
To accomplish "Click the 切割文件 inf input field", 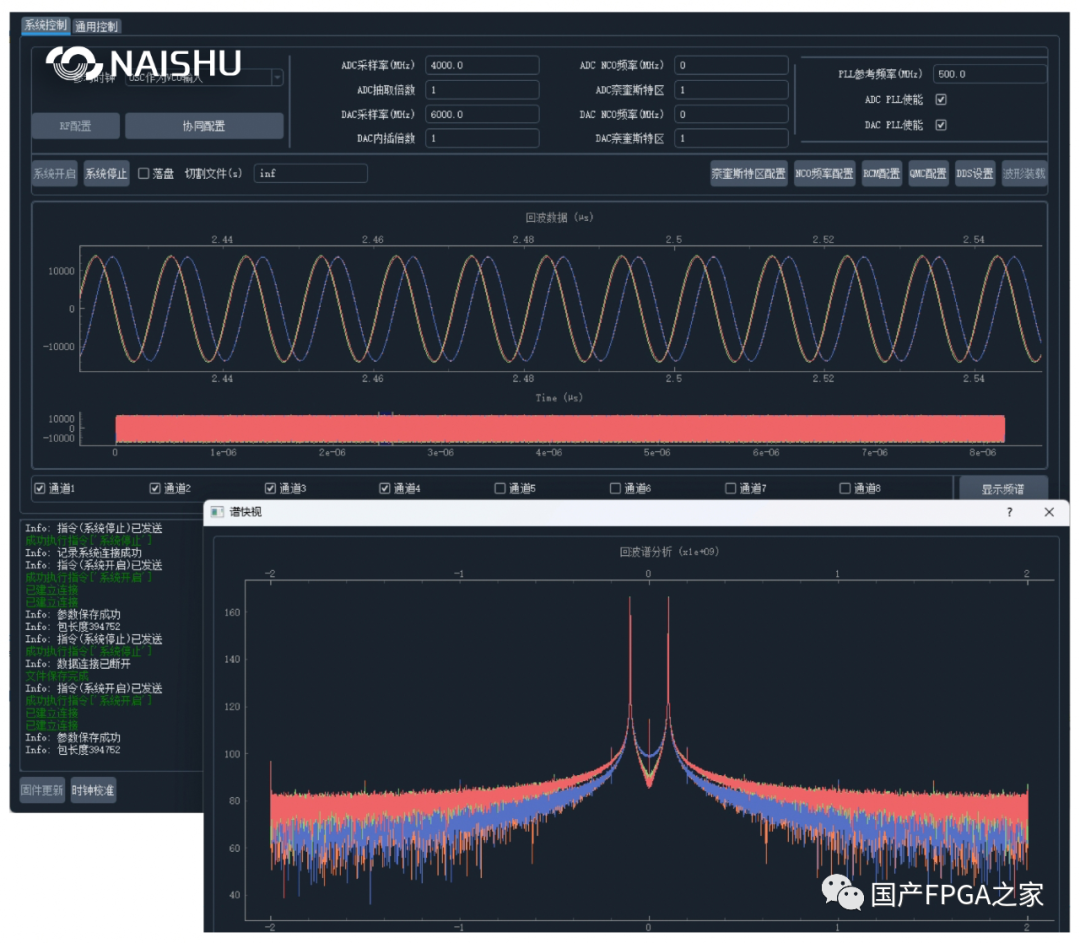I will [311, 174].
